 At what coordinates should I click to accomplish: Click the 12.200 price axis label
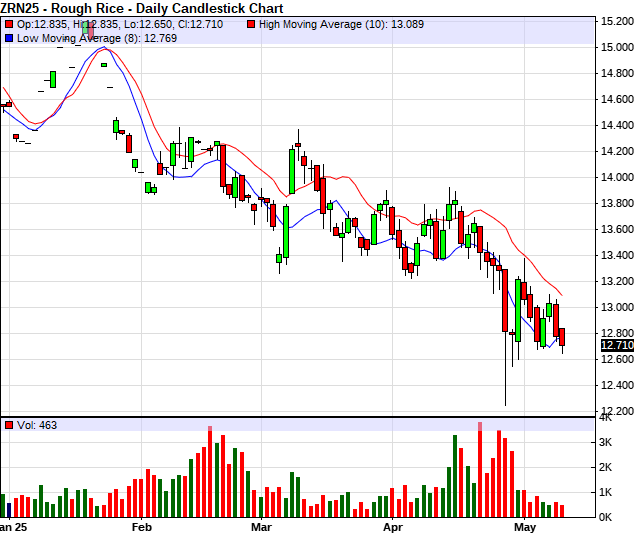[617, 411]
